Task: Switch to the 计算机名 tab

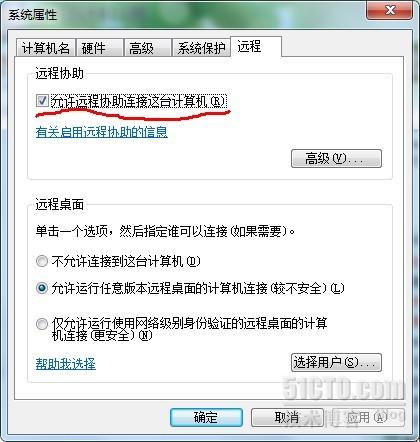Action: click(46, 48)
